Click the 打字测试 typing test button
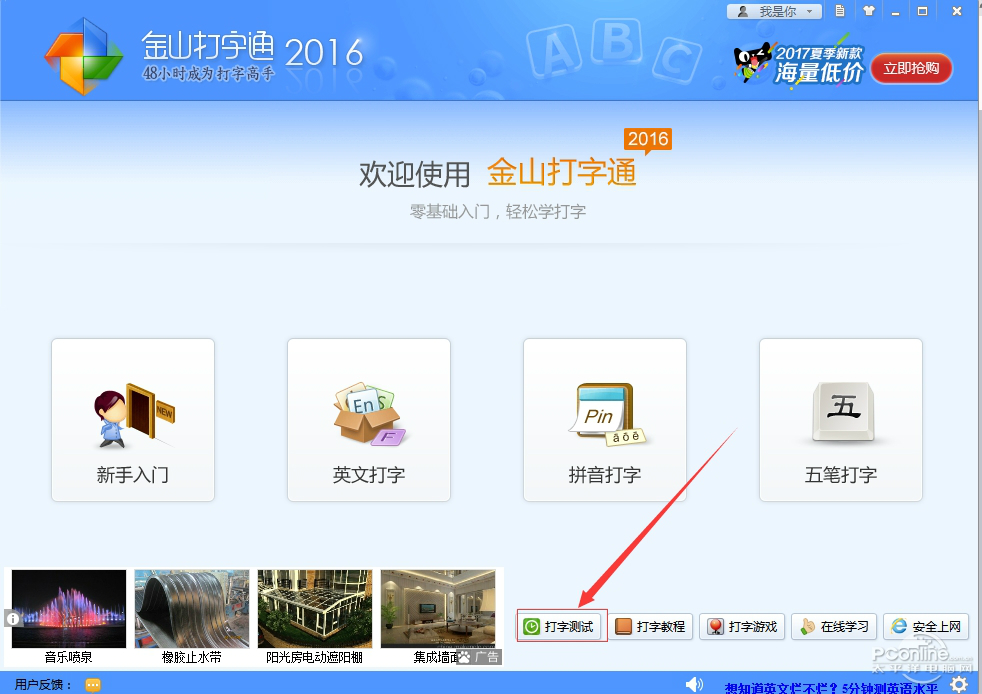 562,626
